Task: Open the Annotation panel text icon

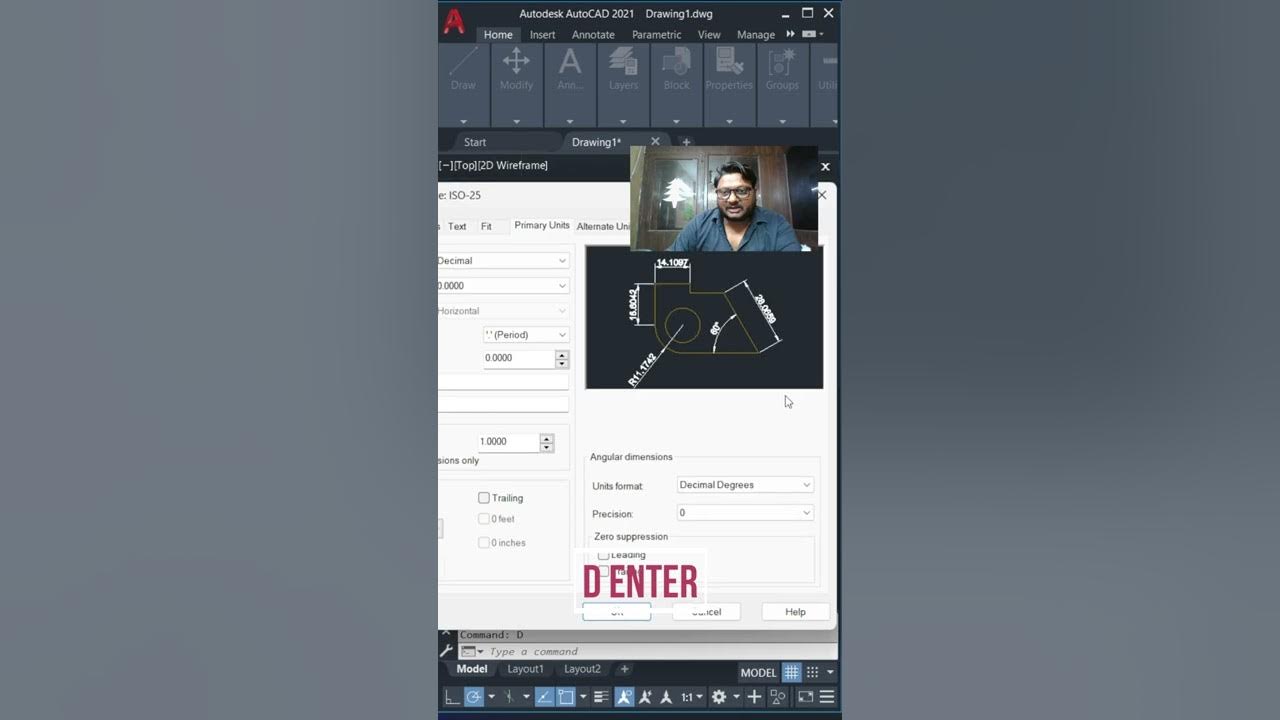Action: point(570,62)
